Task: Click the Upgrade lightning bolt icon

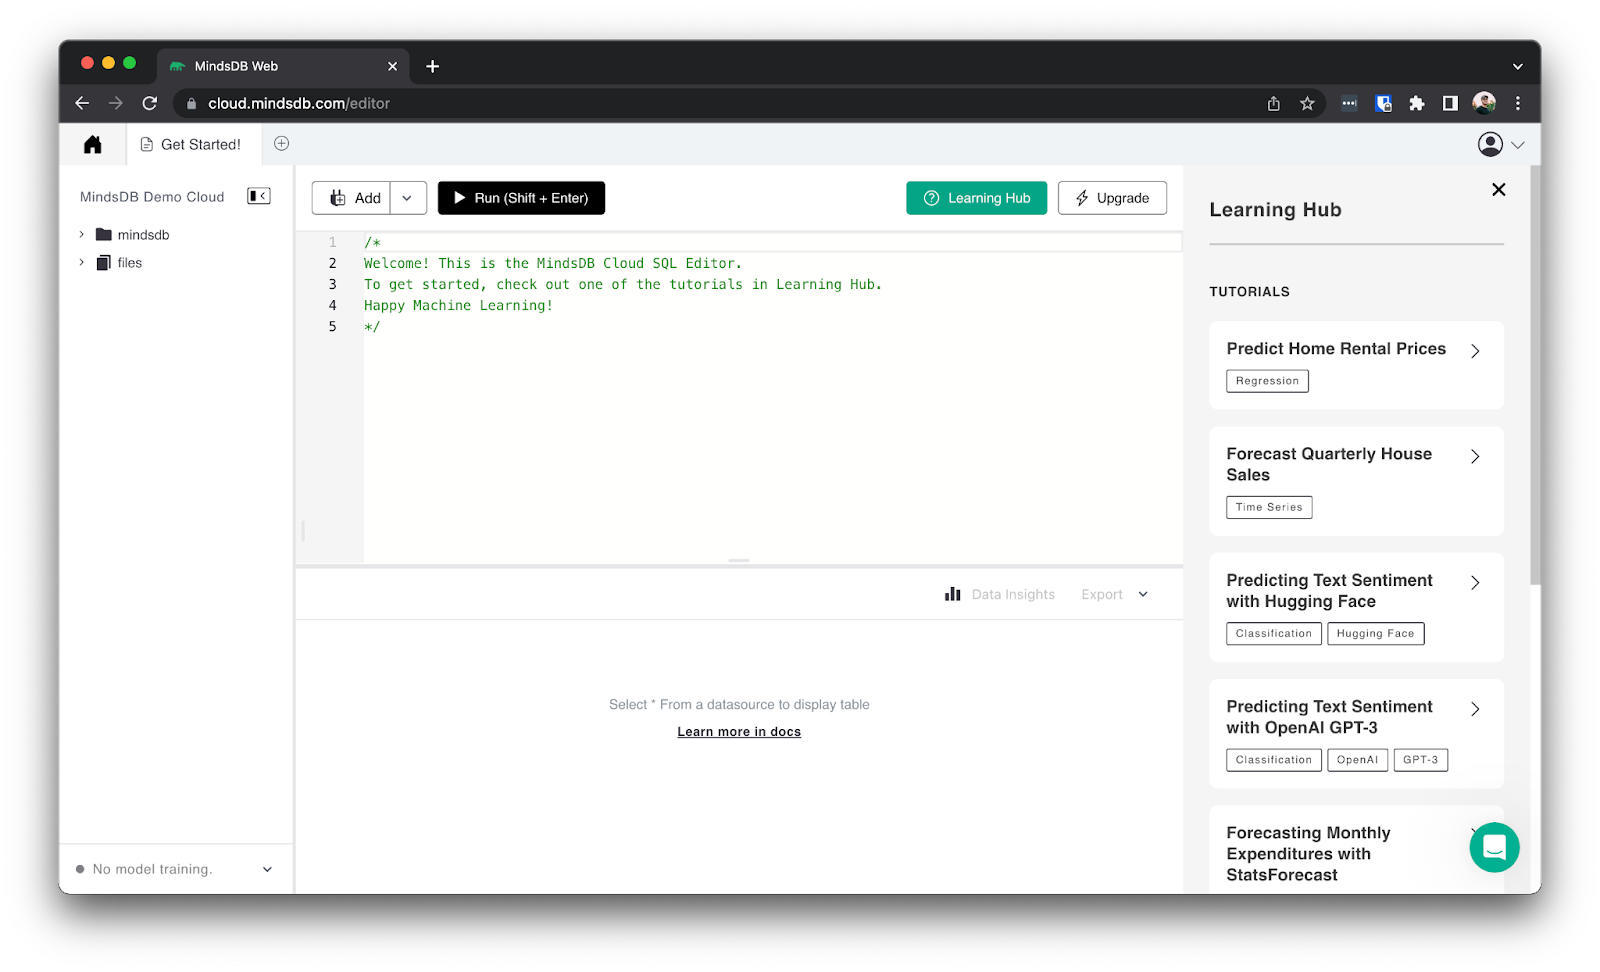Action: point(1083,198)
